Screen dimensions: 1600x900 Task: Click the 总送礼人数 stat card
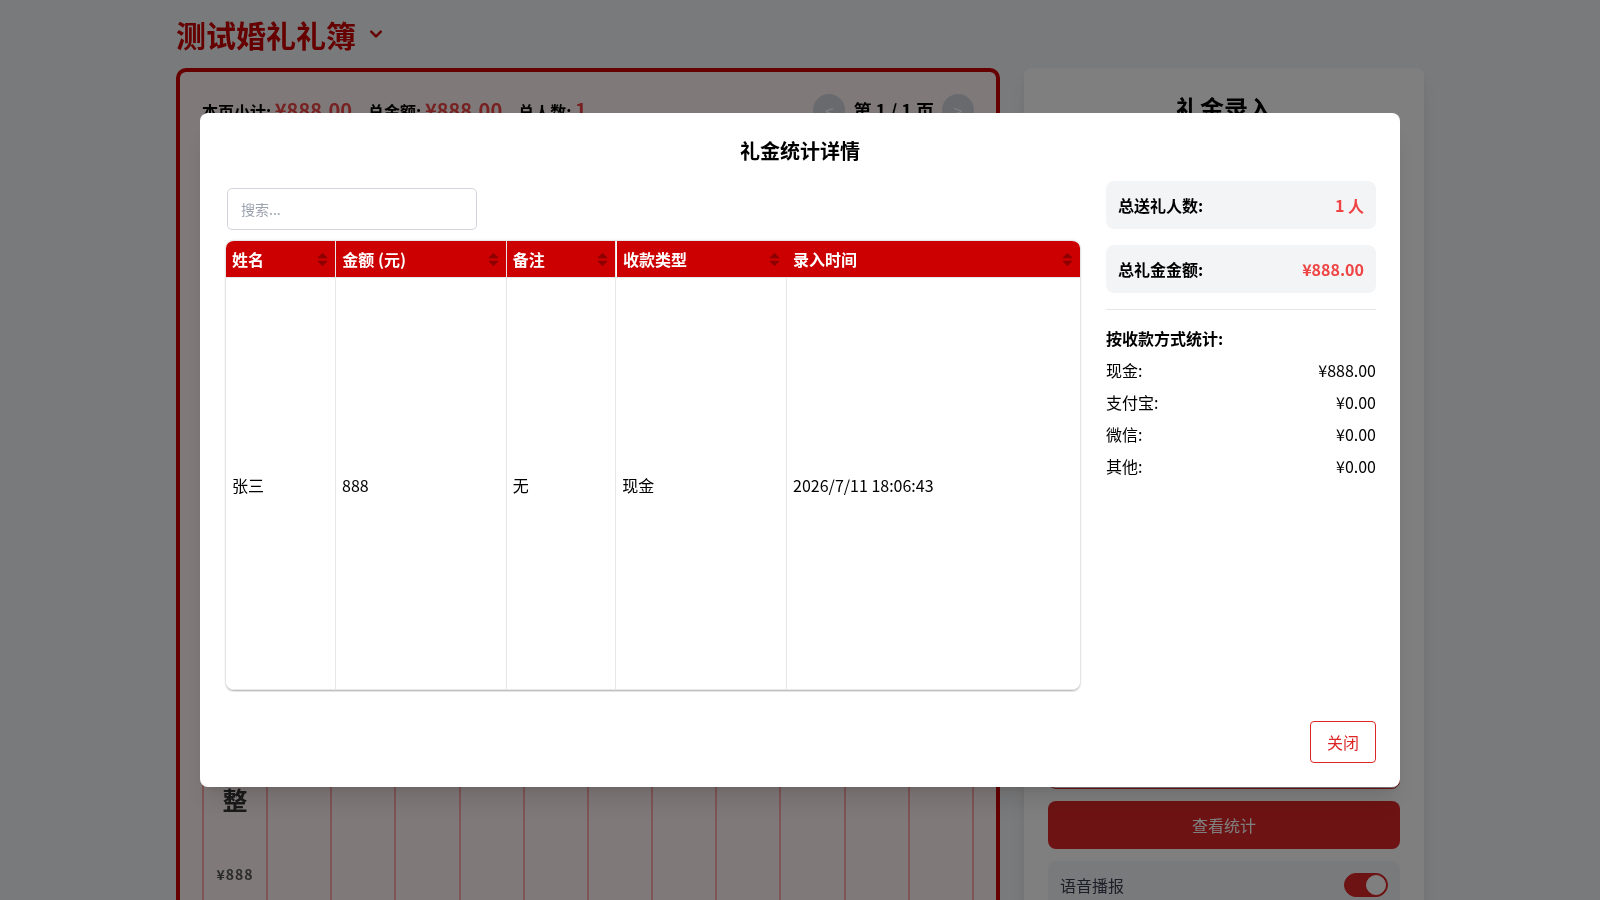(1241, 205)
